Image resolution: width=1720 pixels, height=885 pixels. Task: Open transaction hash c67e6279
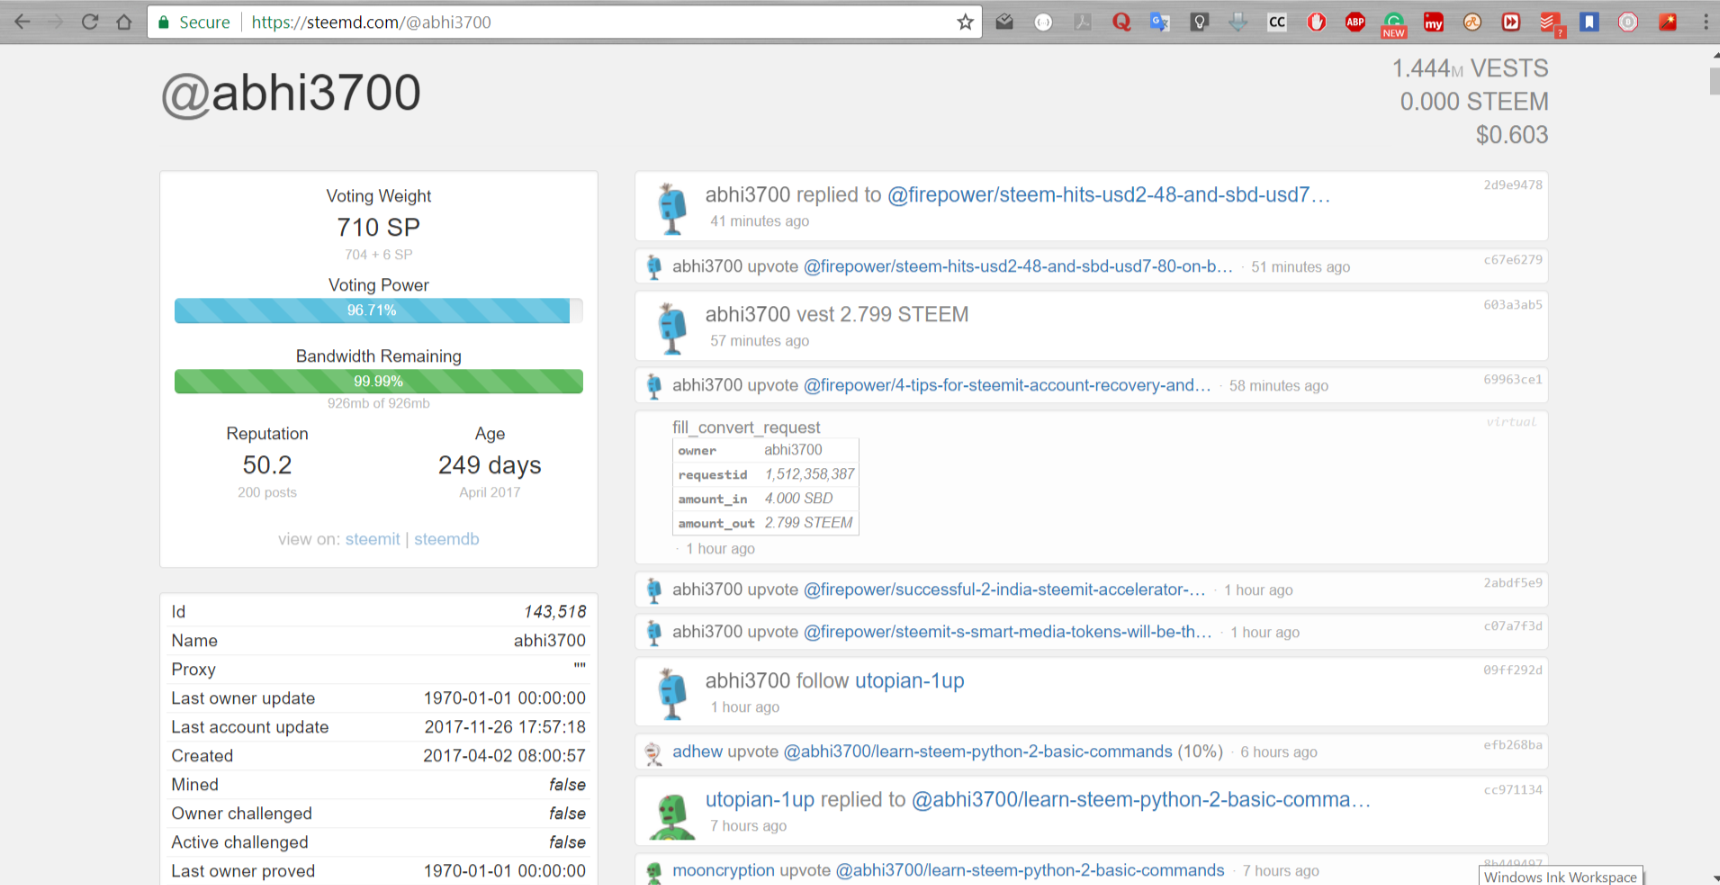coord(1513,260)
